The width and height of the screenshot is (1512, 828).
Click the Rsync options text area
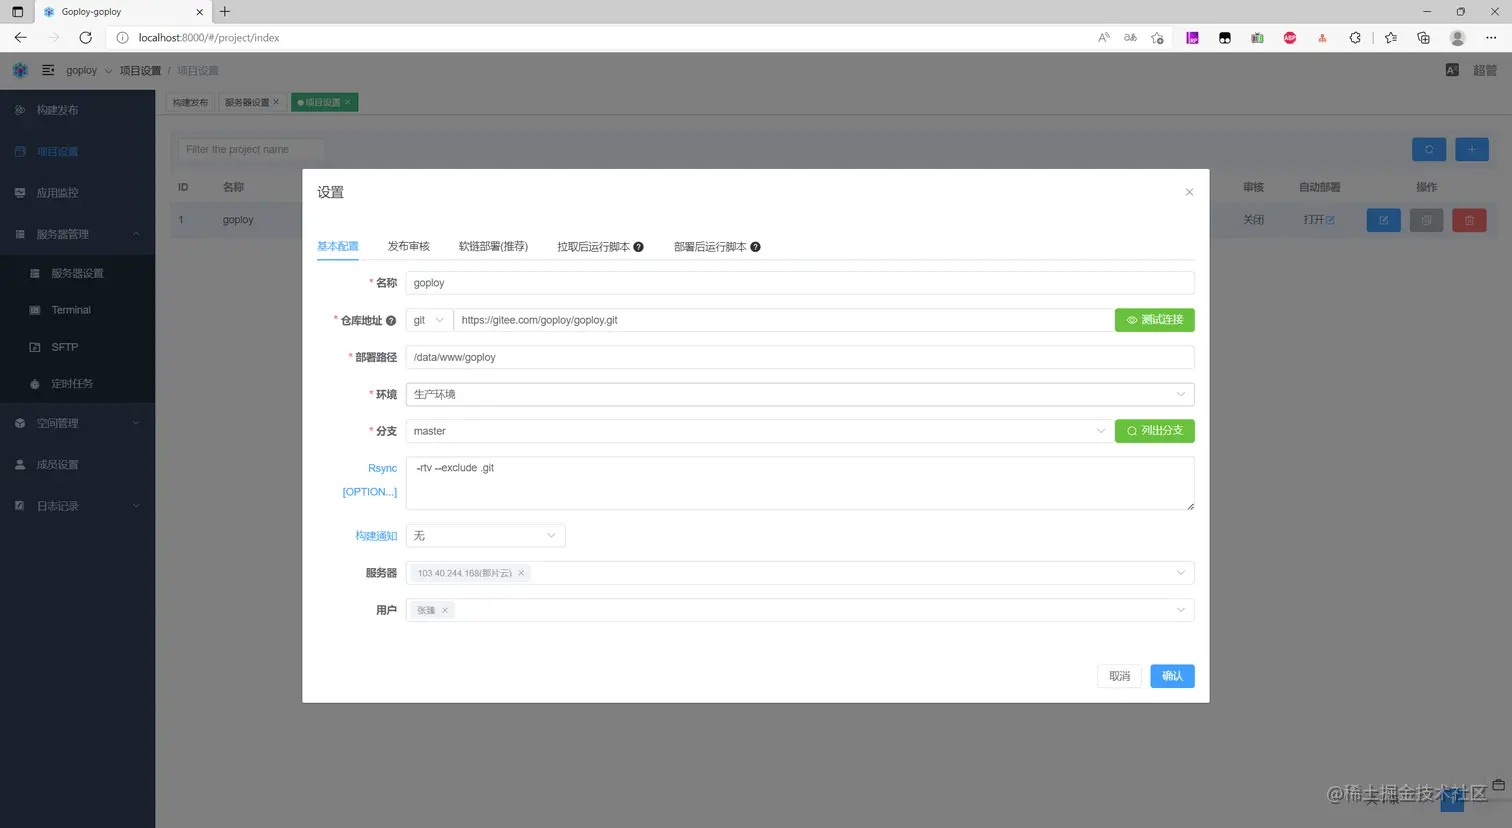pos(800,483)
